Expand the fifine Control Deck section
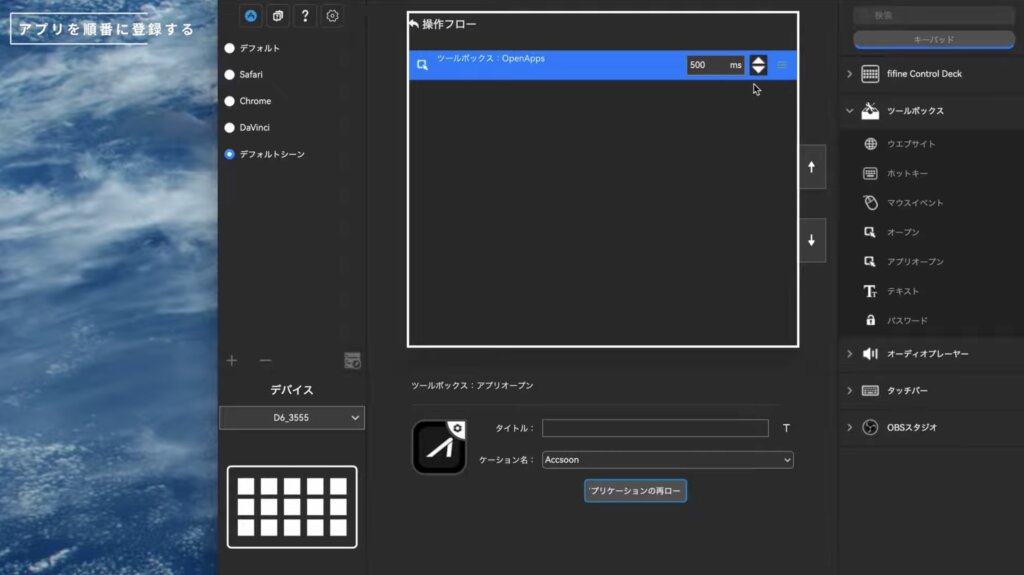The width and height of the screenshot is (1024, 575). (850, 74)
